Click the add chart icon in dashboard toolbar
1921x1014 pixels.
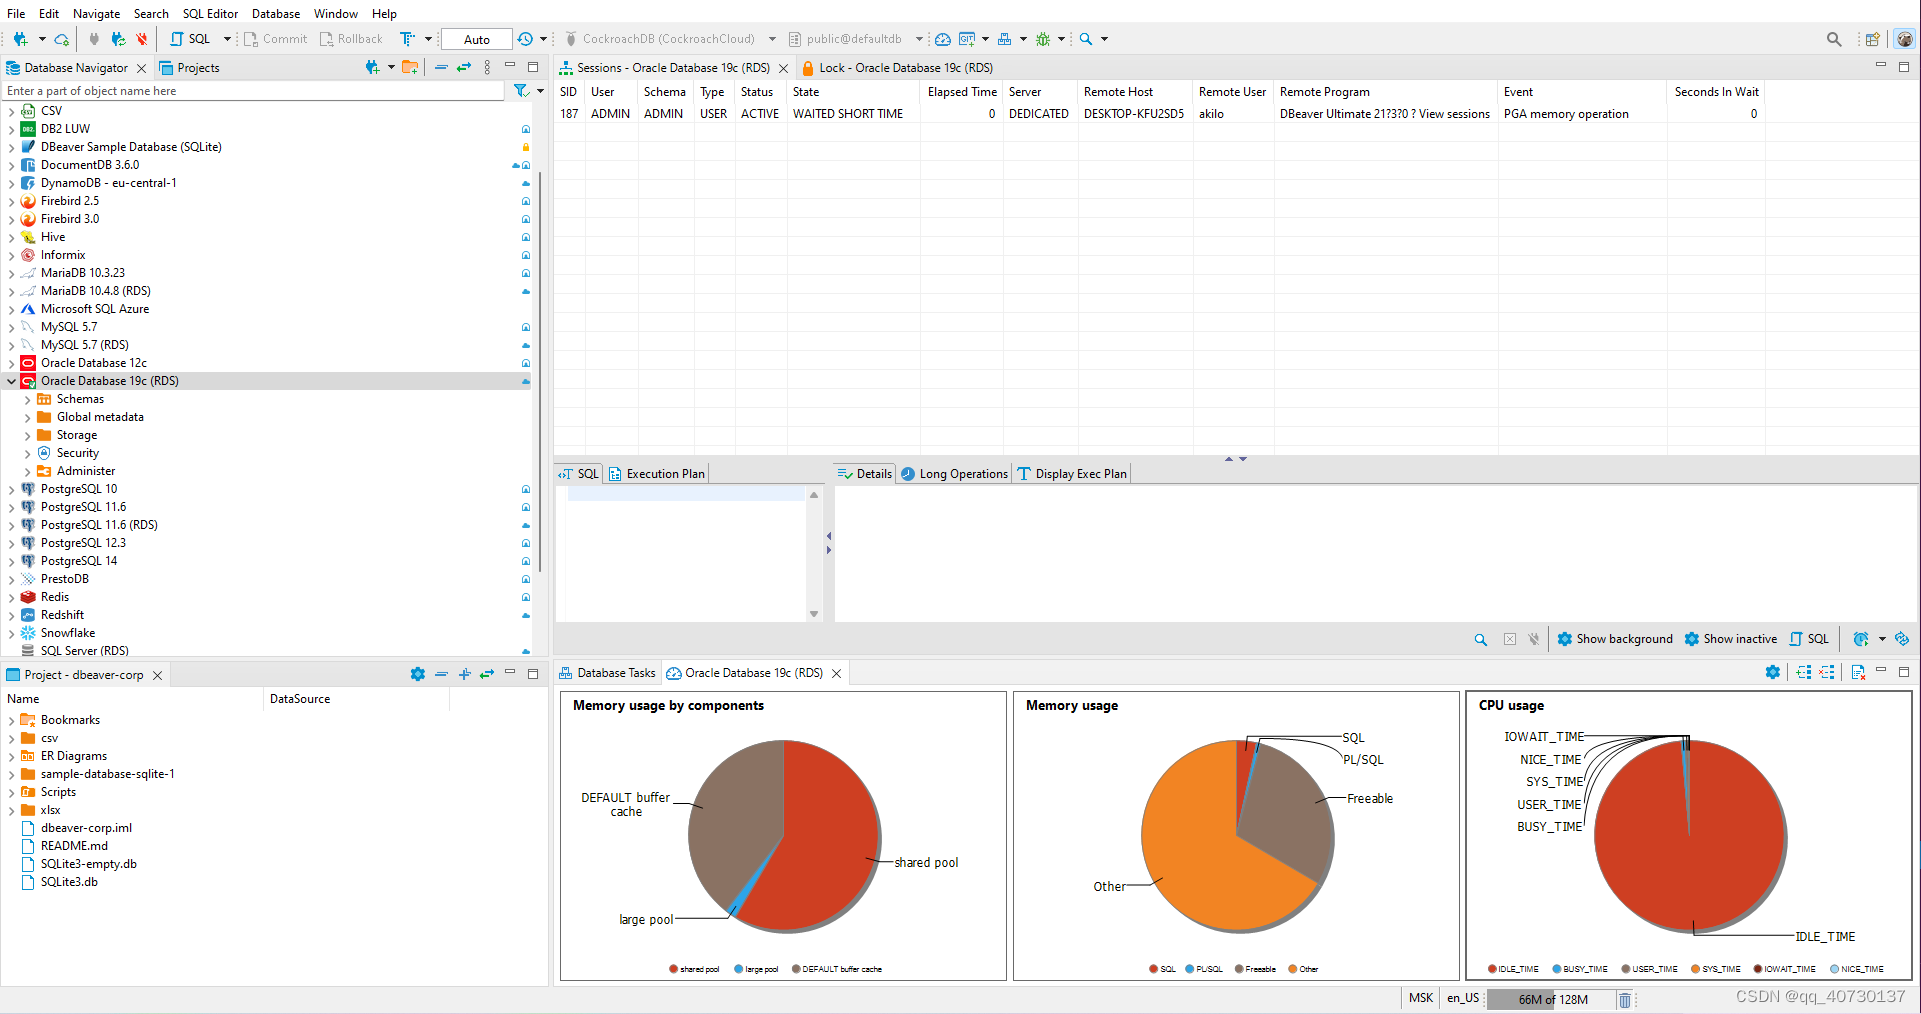click(x=1804, y=672)
